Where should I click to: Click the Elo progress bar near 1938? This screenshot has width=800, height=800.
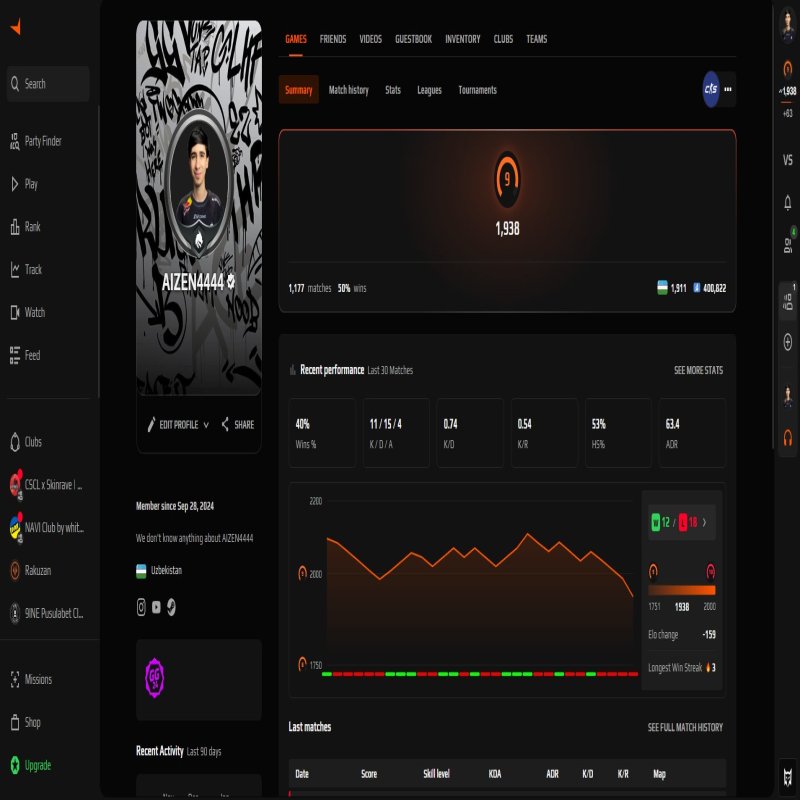click(681, 587)
